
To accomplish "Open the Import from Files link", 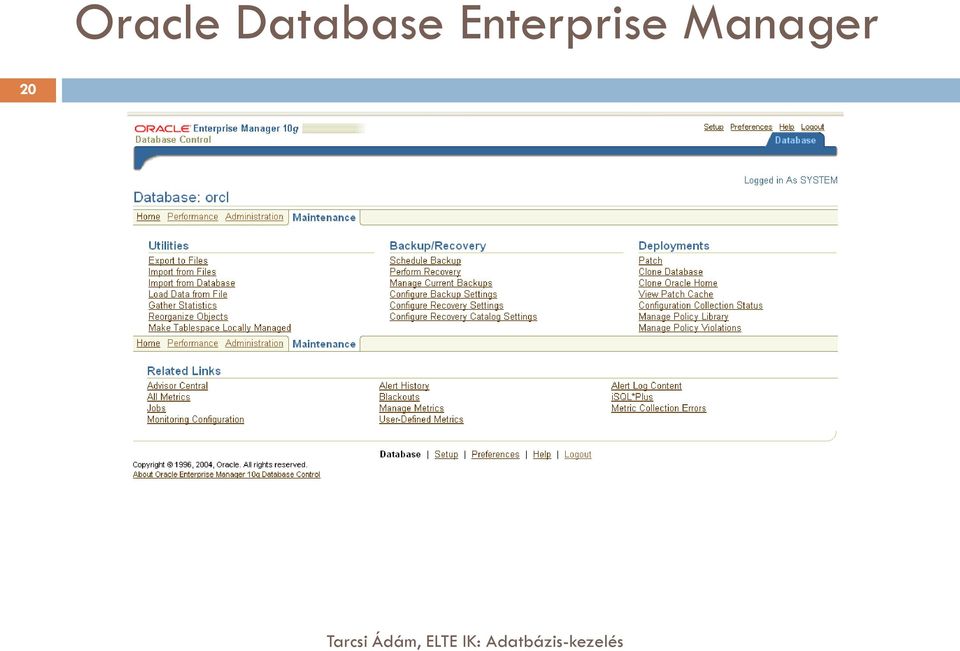I will [x=182, y=271].
